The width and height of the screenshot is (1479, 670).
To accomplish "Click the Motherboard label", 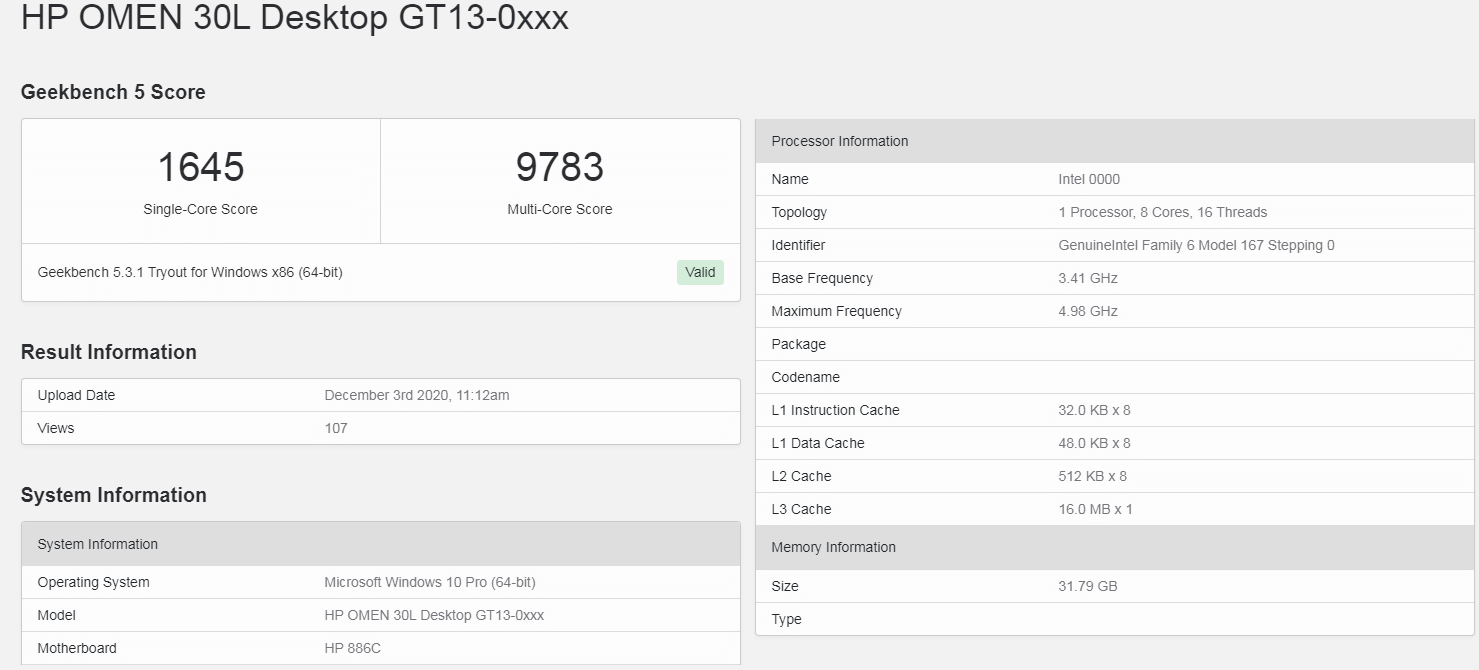I will 77,648.
